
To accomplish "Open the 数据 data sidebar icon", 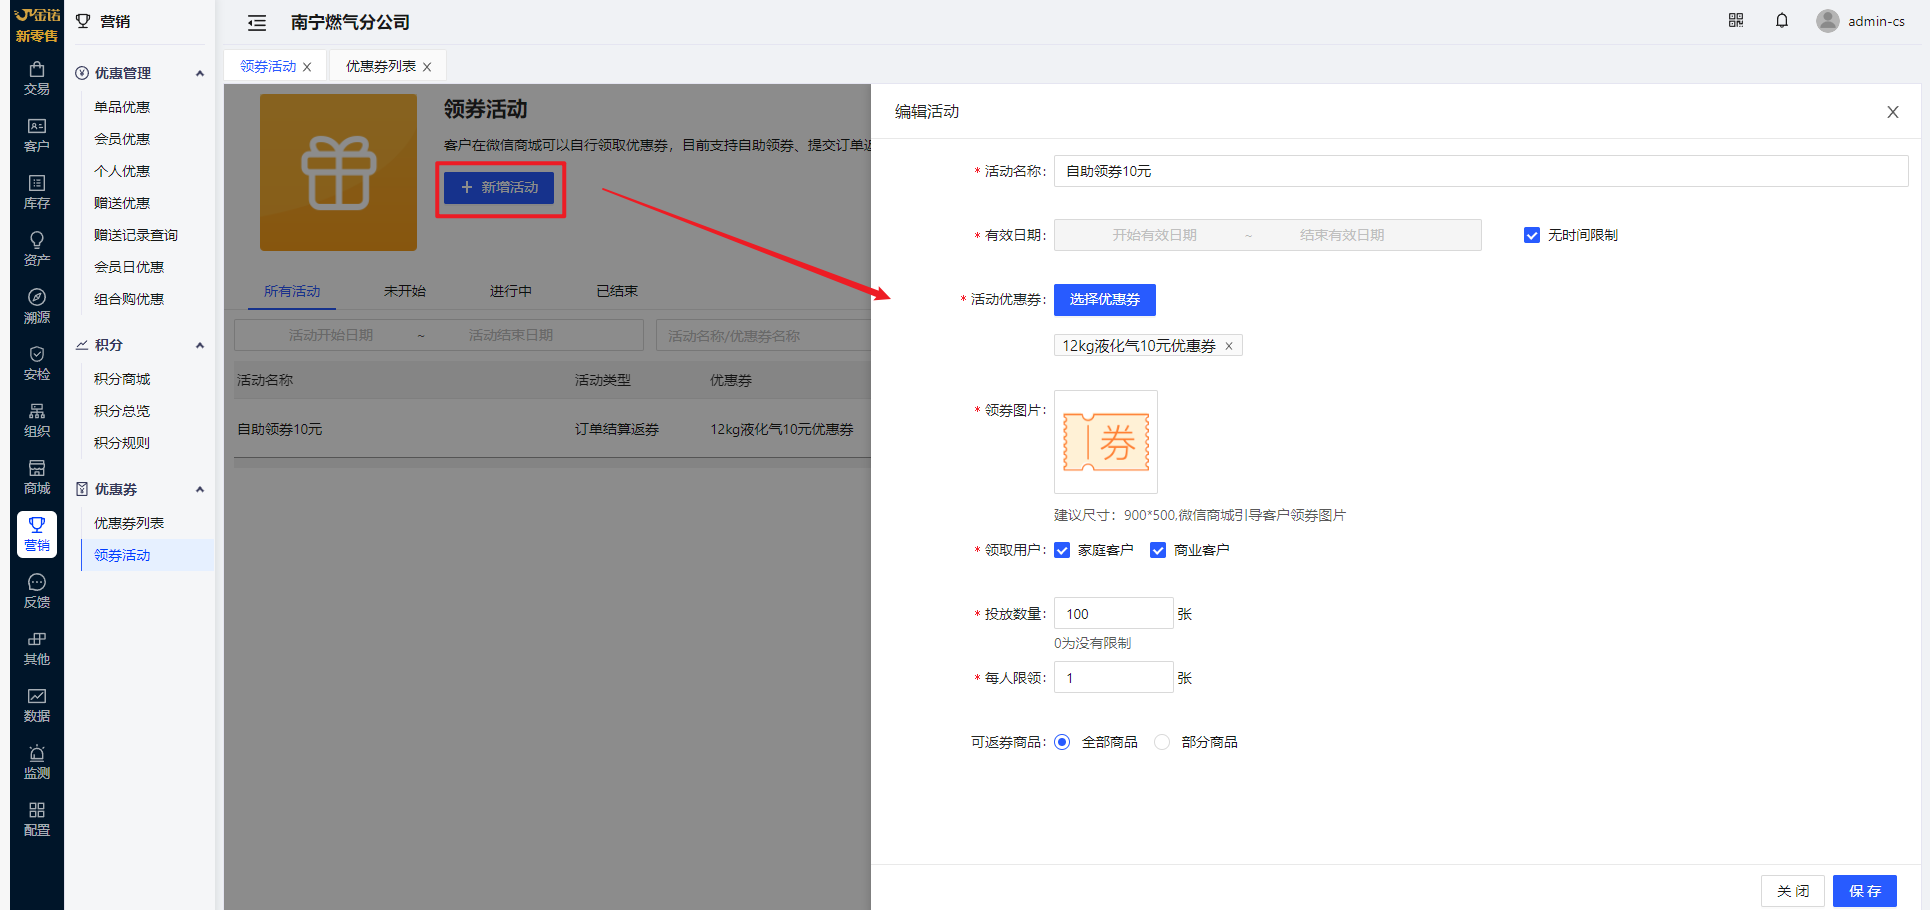I will [x=37, y=705].
